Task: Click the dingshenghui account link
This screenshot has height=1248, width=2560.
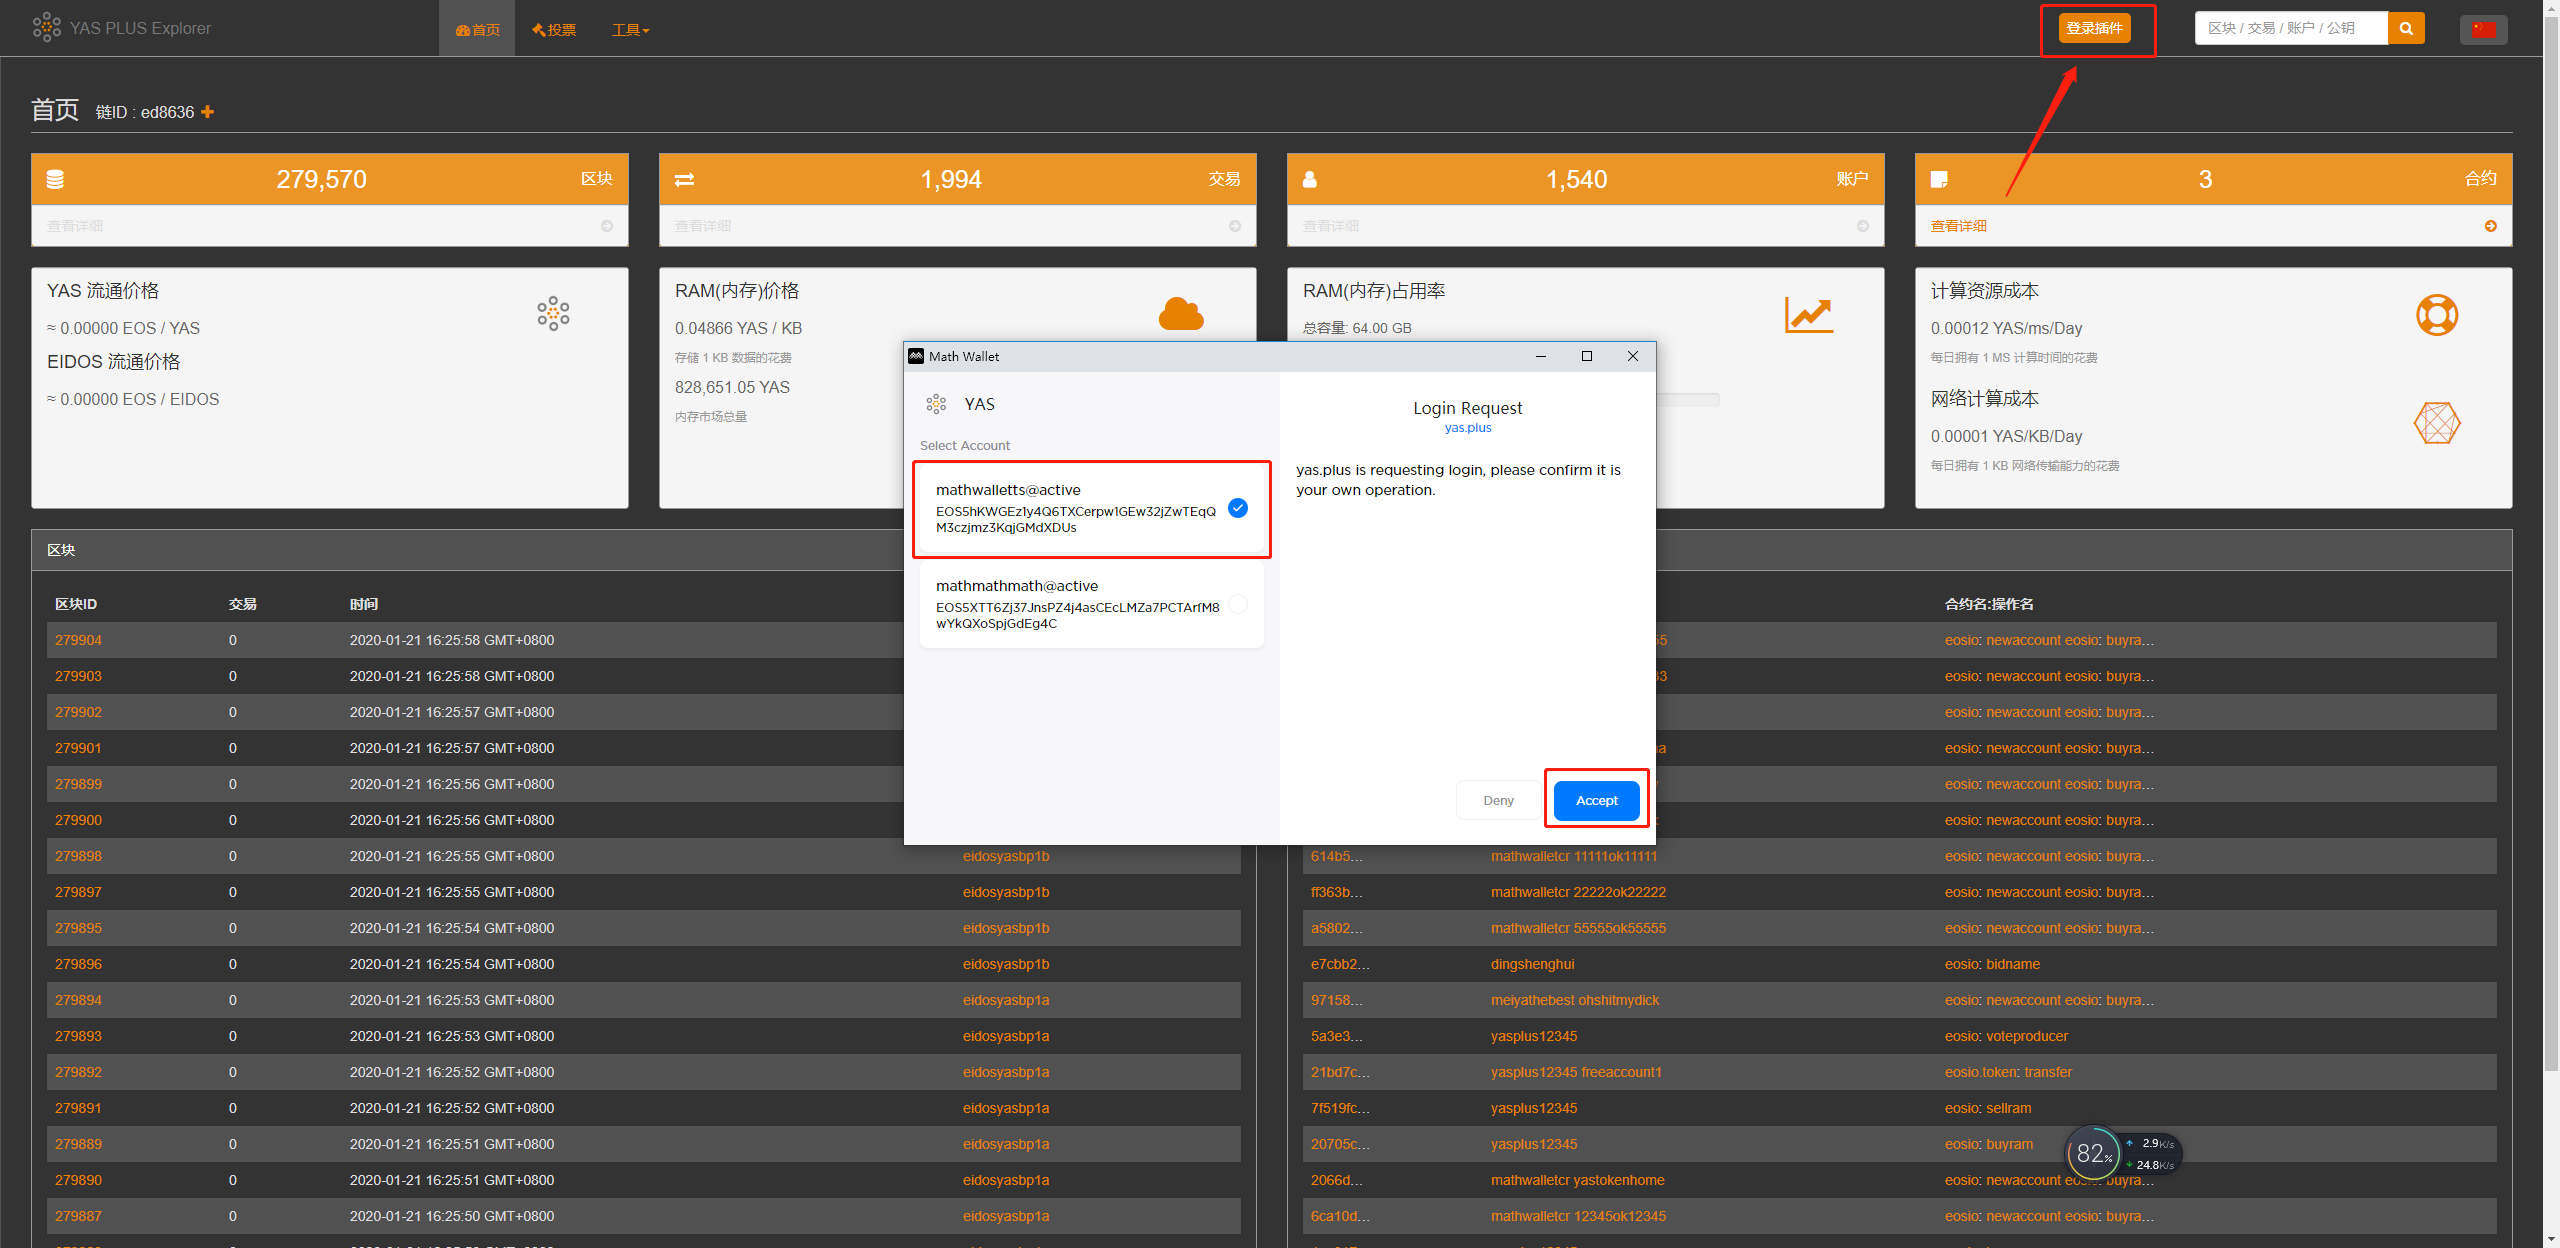Action: 1532,964
